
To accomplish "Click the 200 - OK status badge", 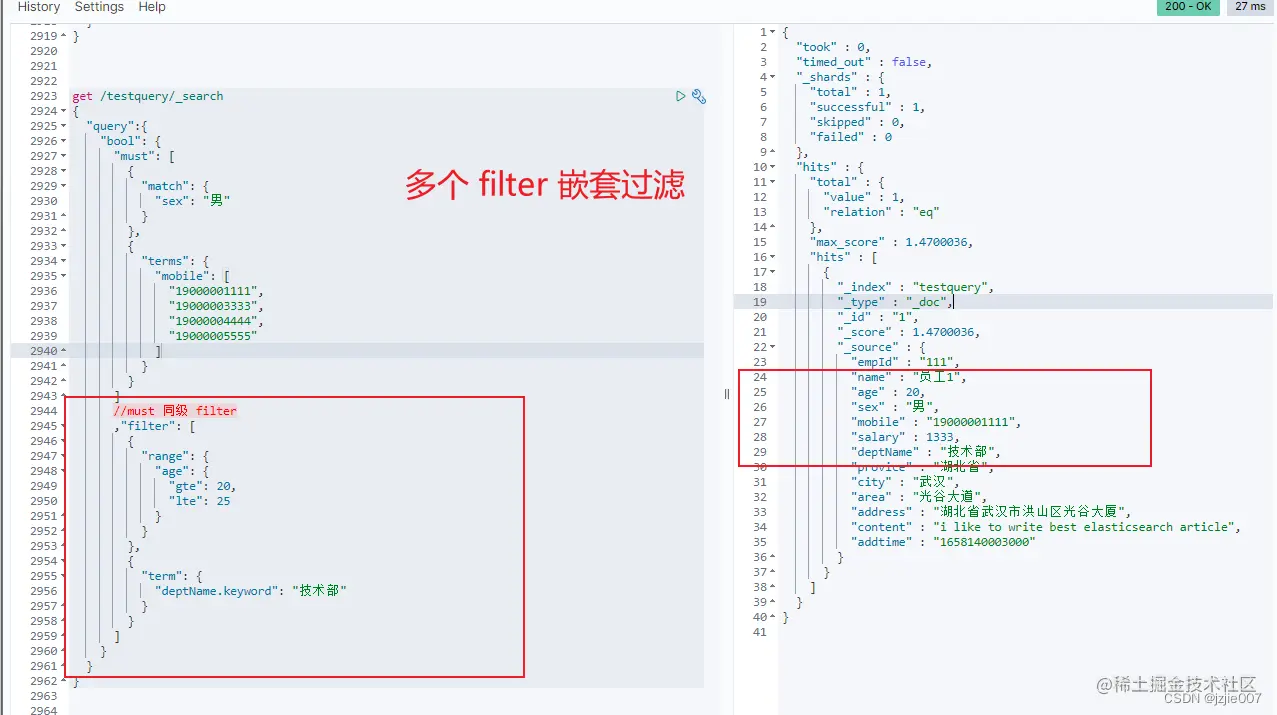I will [x=1188, y=7].
